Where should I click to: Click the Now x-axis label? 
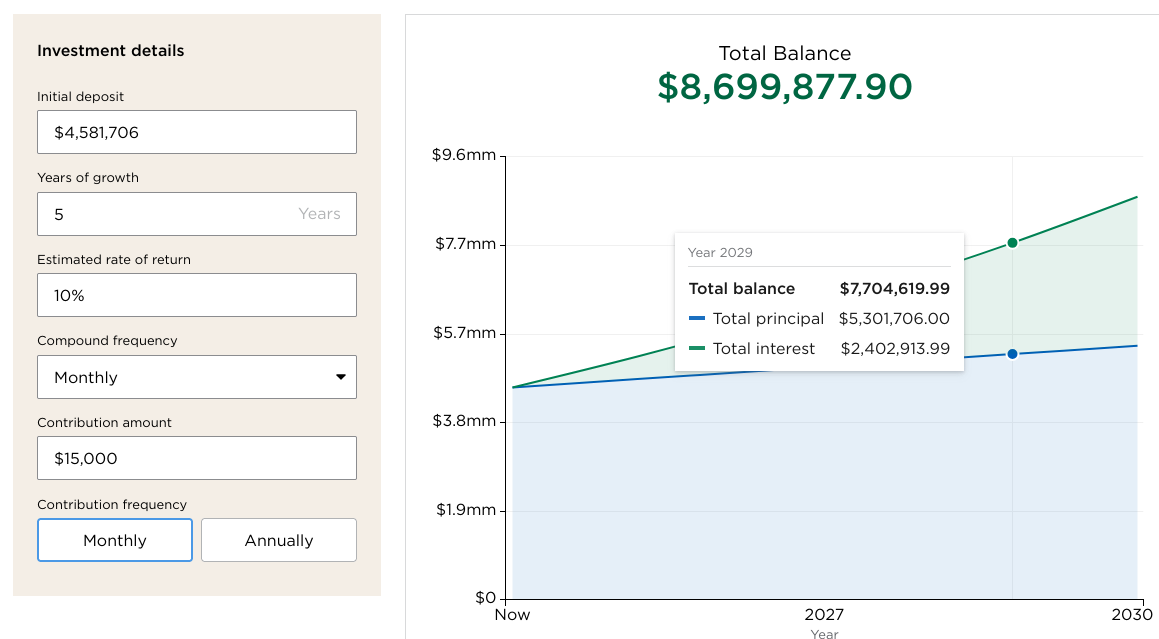click(512, 615)
